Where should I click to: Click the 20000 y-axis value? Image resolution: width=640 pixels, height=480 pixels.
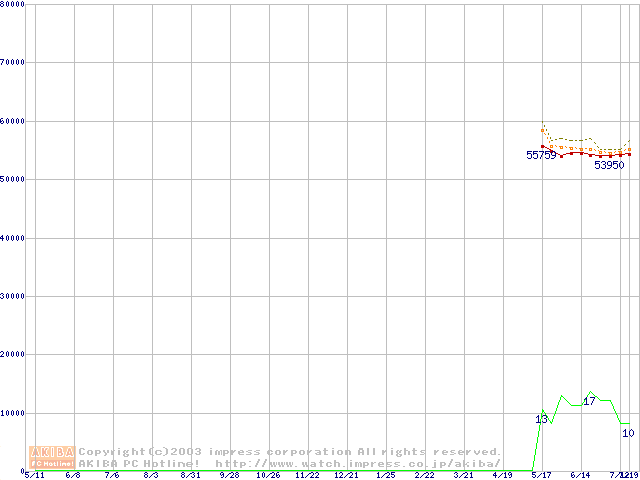pos(12,355)
